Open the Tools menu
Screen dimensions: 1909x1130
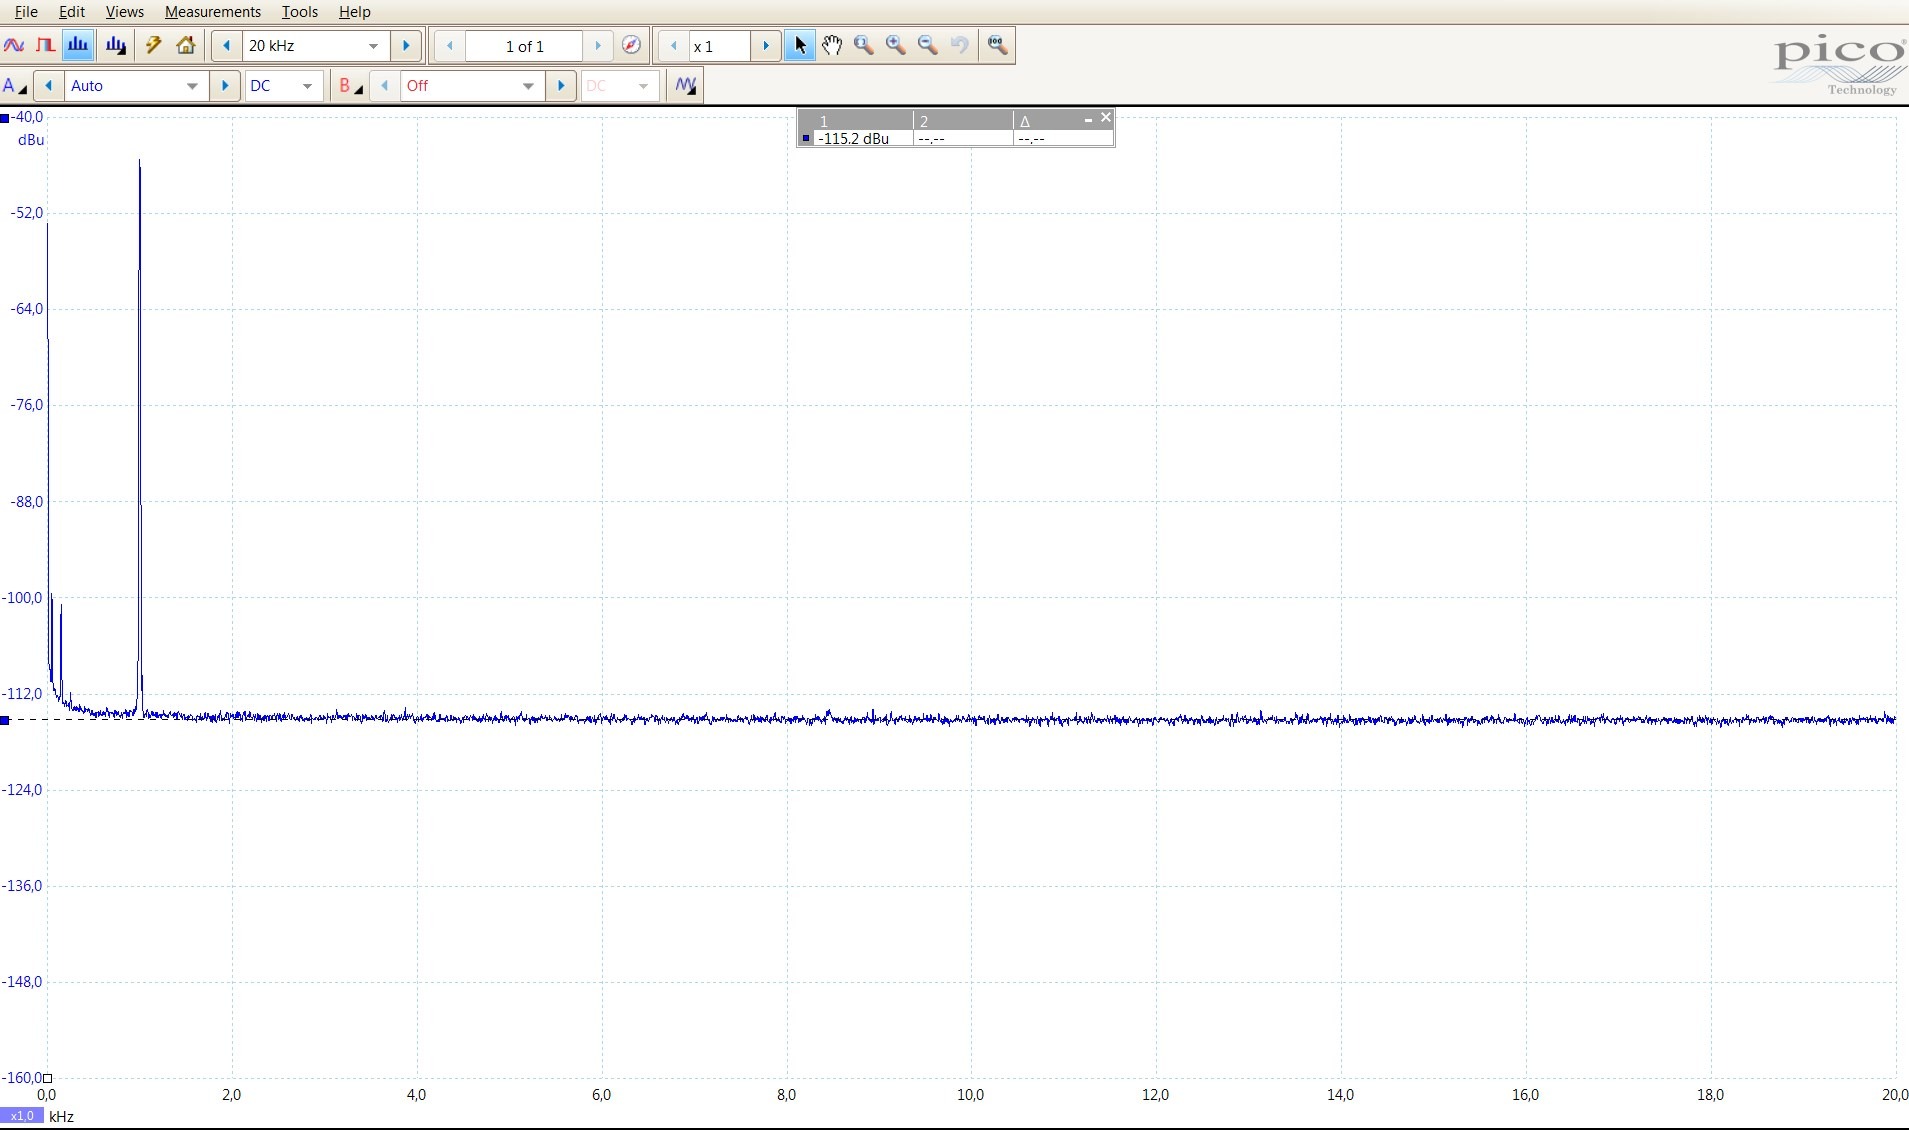pos(300,12)
